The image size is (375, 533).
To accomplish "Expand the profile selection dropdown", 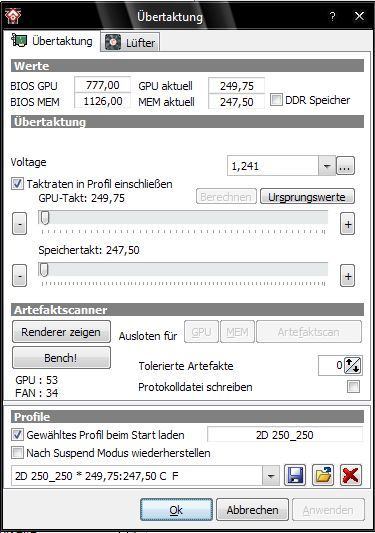I will [271, 476].
